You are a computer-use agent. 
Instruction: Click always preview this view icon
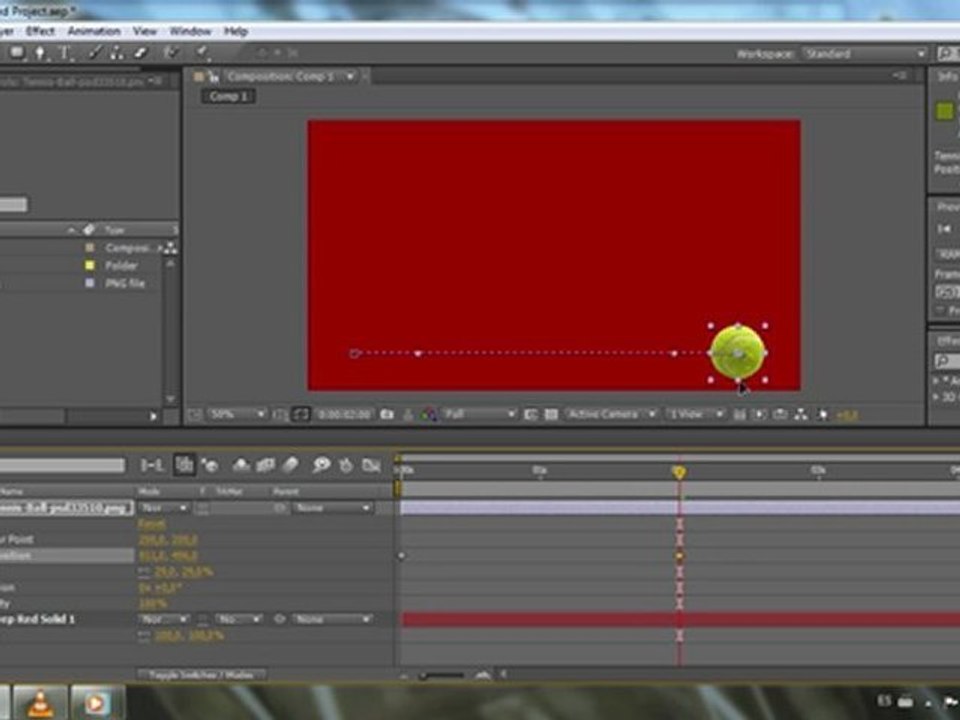(x=195, y=414)
